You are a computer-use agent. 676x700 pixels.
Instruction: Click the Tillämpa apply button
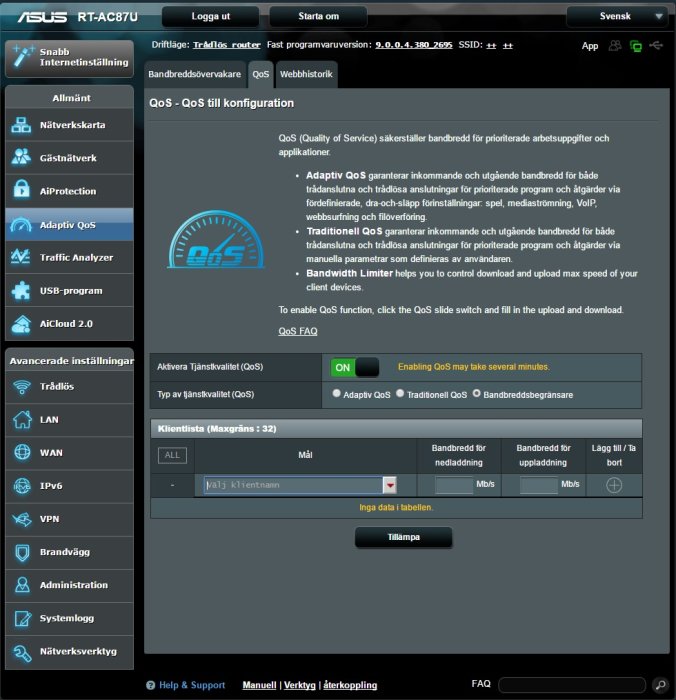coord(404,537)
